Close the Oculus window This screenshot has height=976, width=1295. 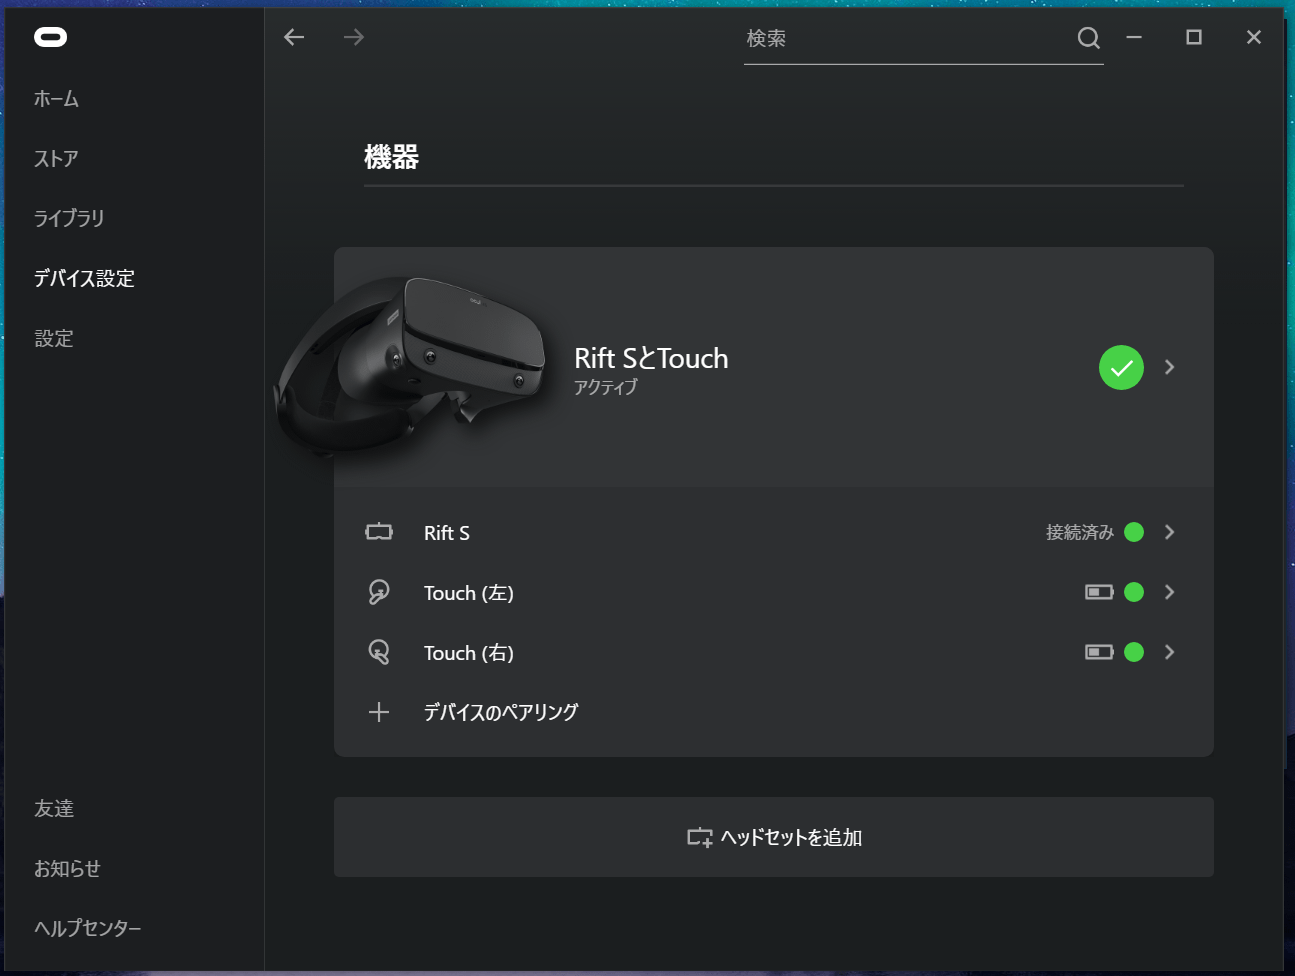1254,37
